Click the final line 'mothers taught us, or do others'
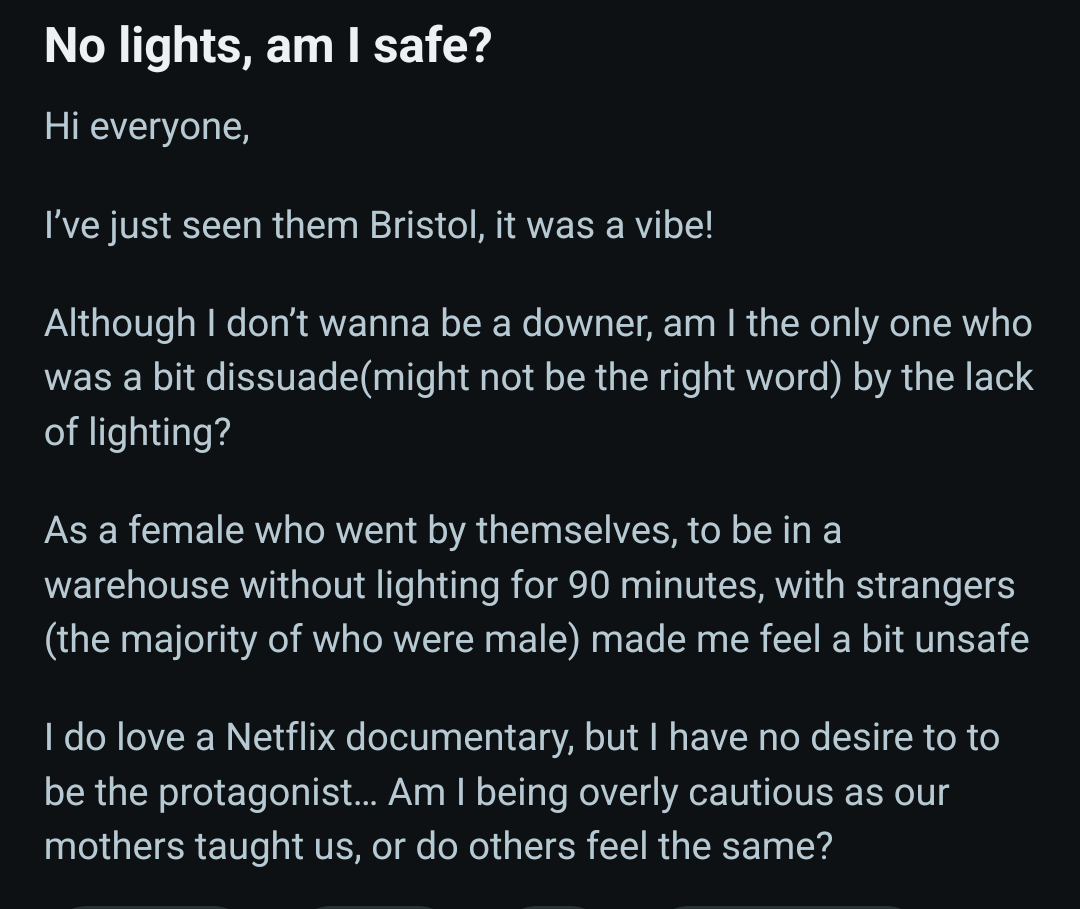Image resolution: width=1080 pixels, height=909 pixels. coord(437,847)
